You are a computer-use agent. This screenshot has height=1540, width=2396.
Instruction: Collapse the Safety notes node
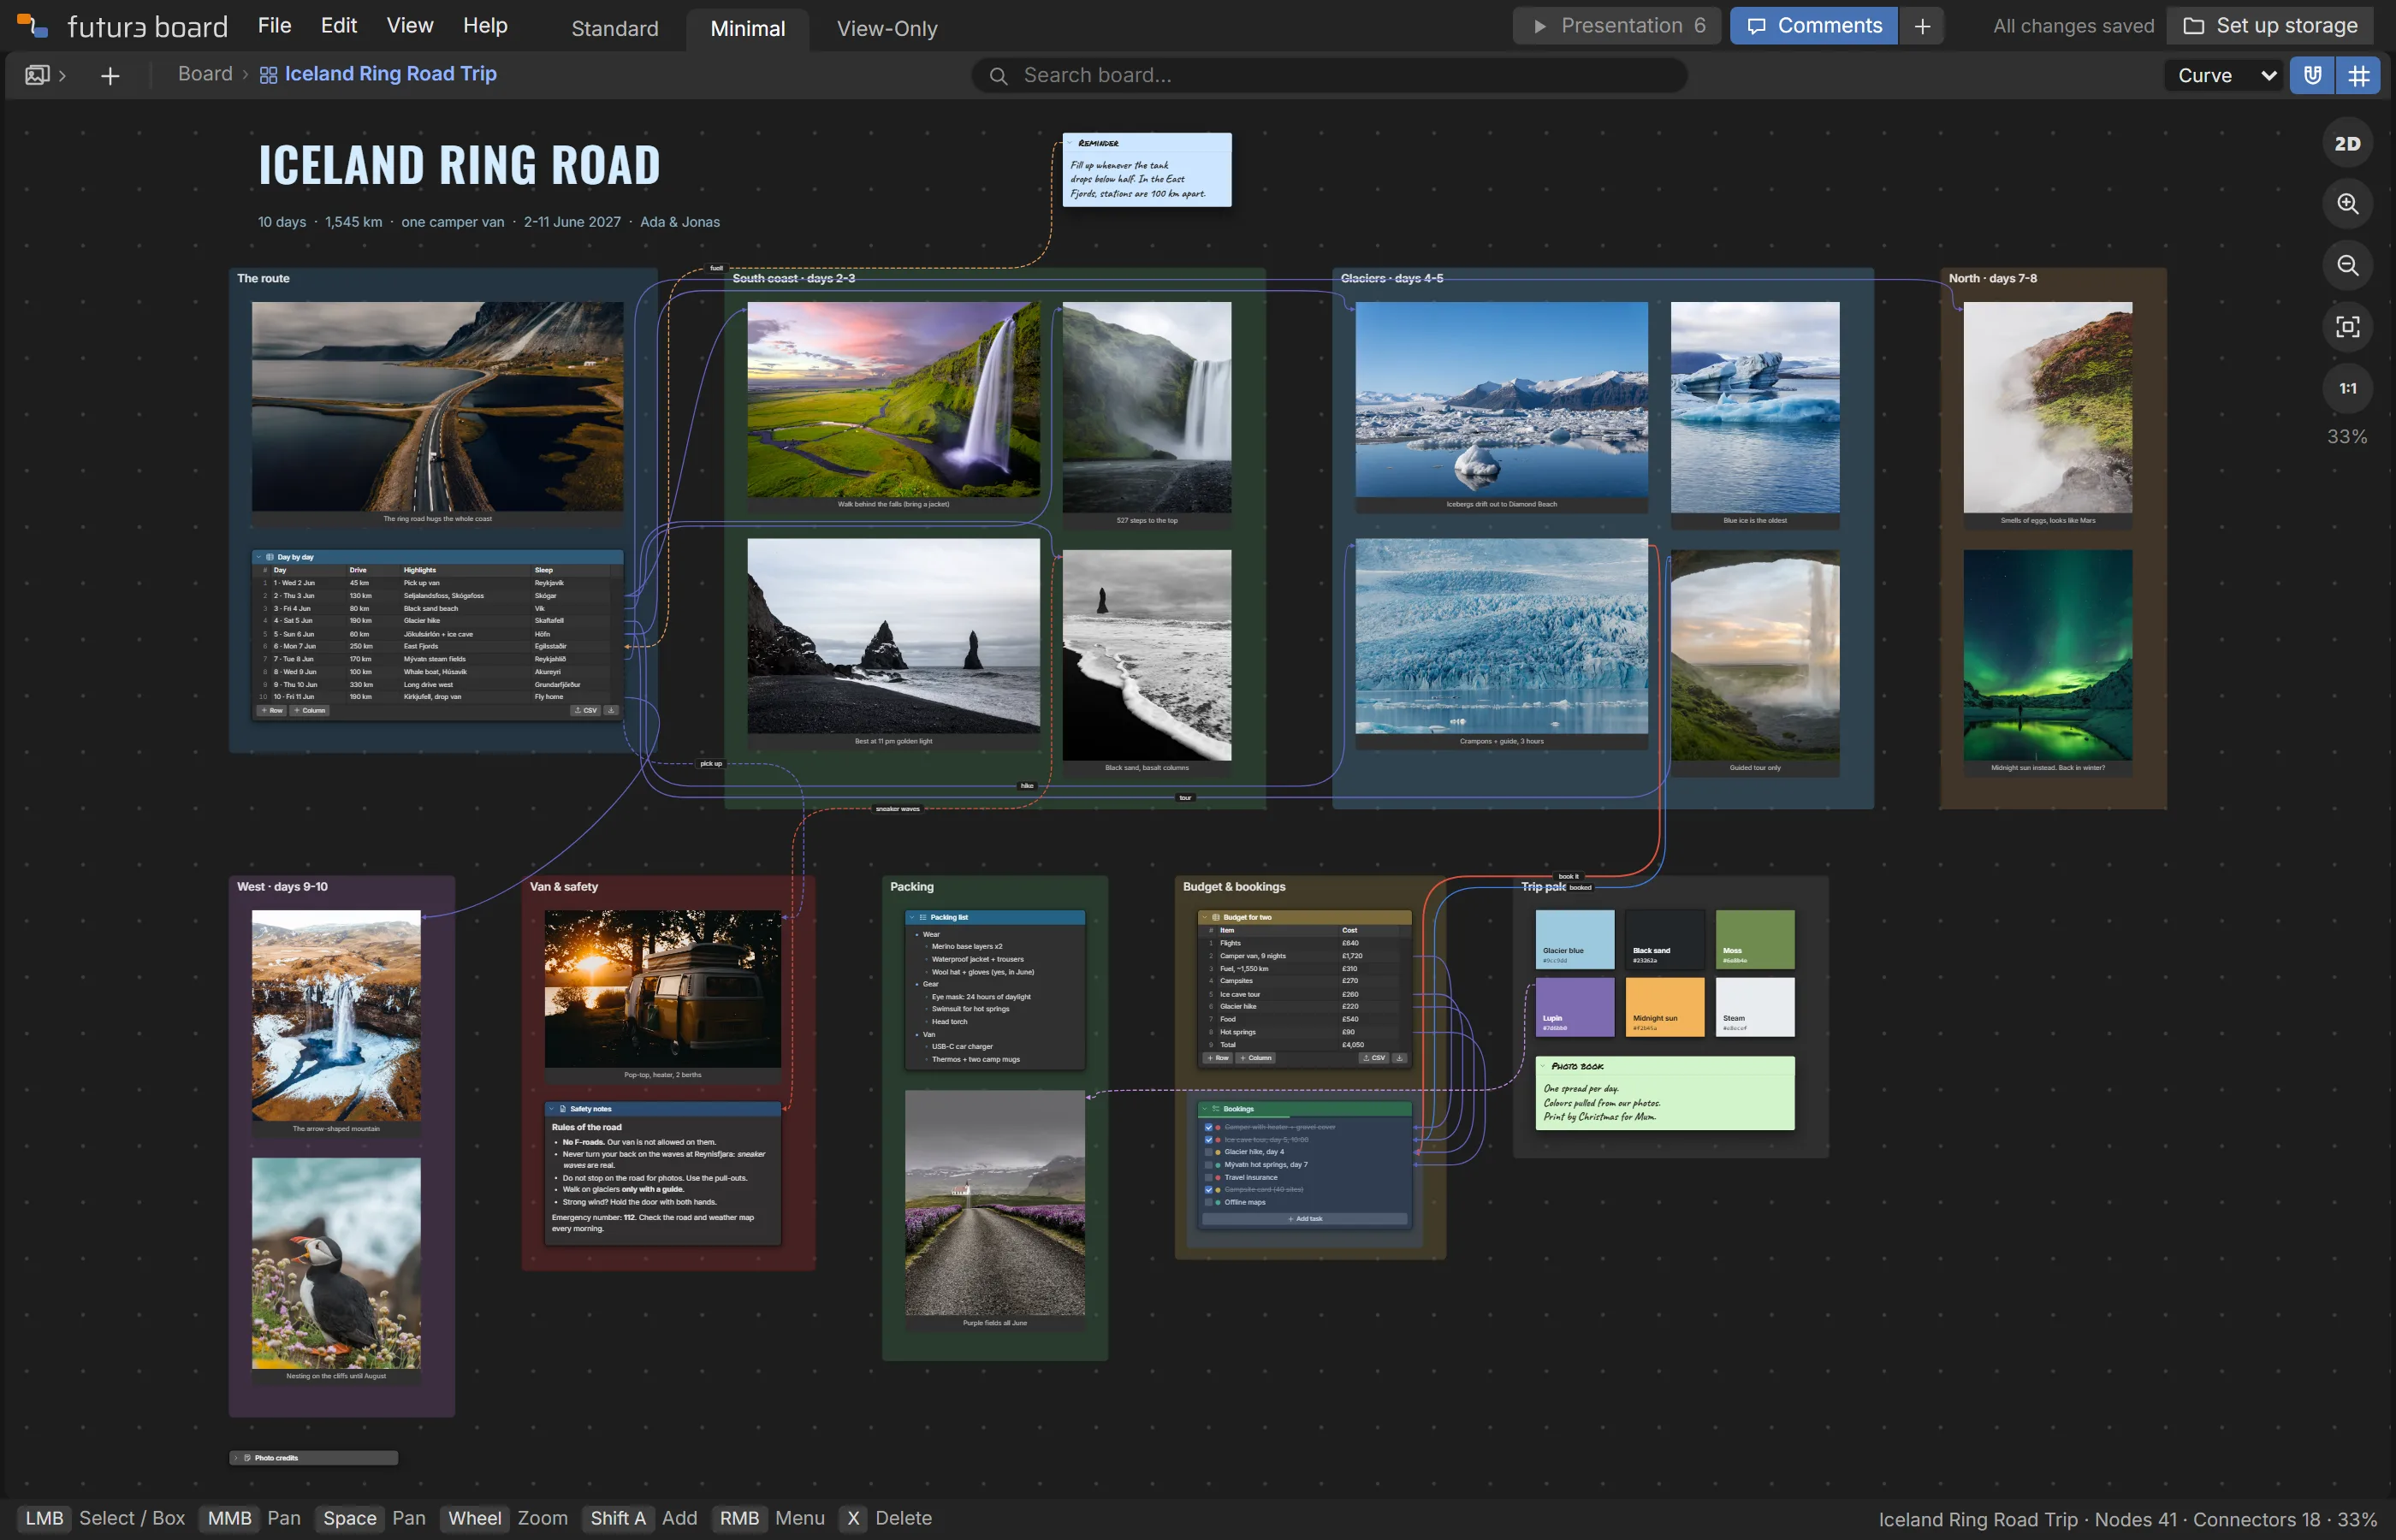pos(551,1109)
